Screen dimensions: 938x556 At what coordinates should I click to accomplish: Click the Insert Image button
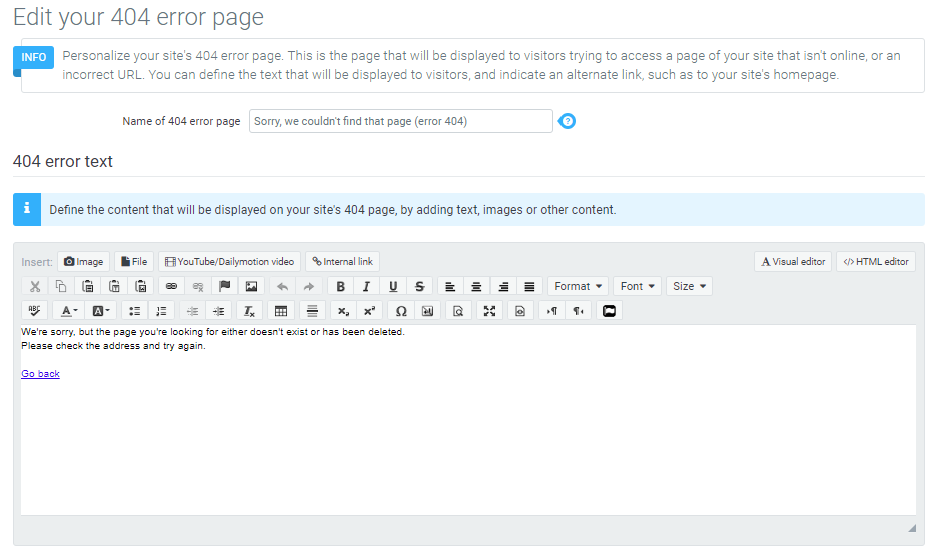(x=83, y=262)
